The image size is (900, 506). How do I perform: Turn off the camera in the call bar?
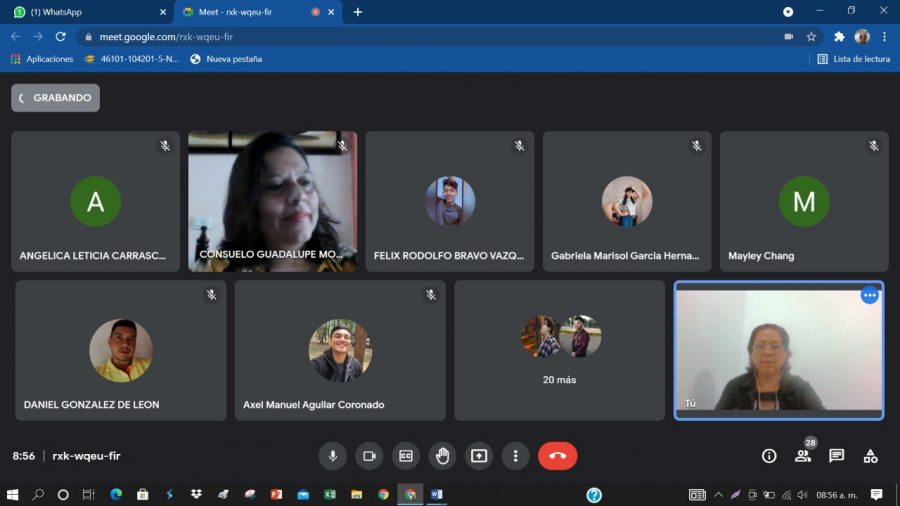369,456
